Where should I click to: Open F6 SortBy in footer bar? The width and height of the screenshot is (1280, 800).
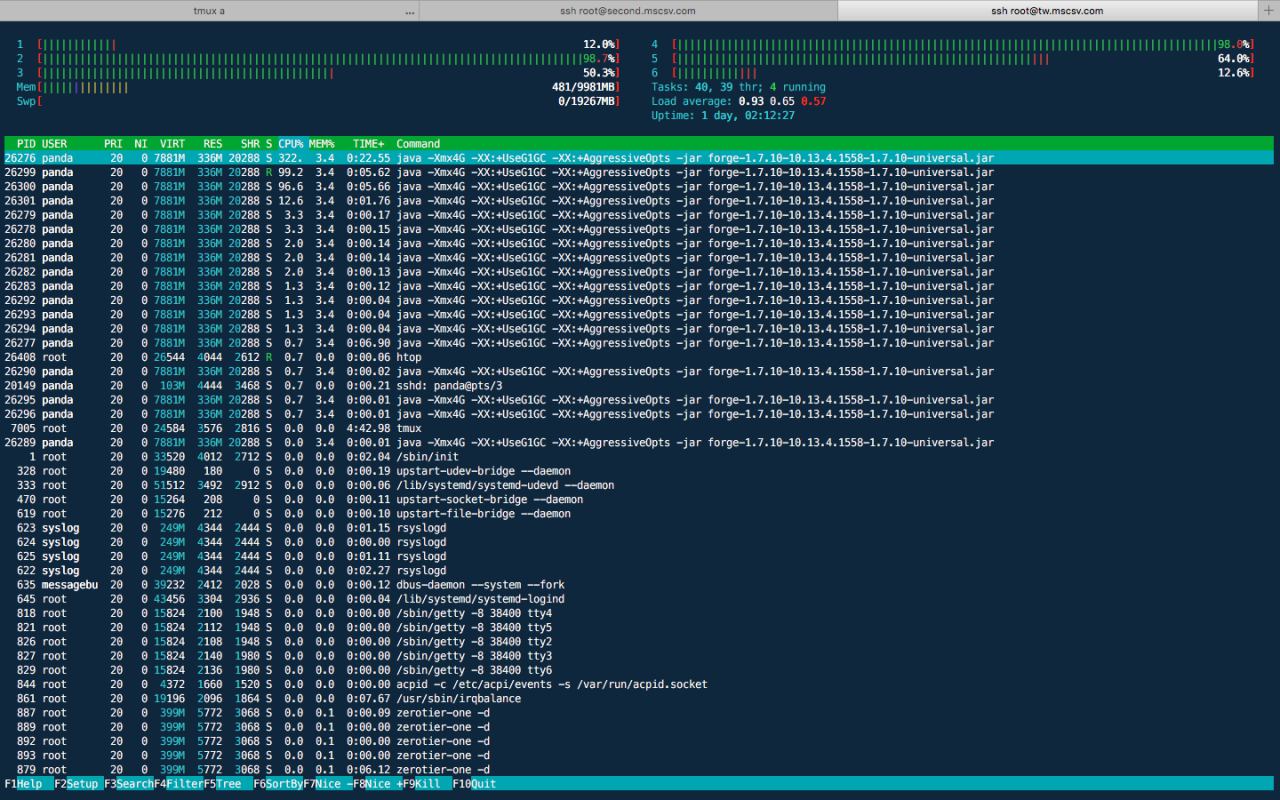(x=277, y=784)
